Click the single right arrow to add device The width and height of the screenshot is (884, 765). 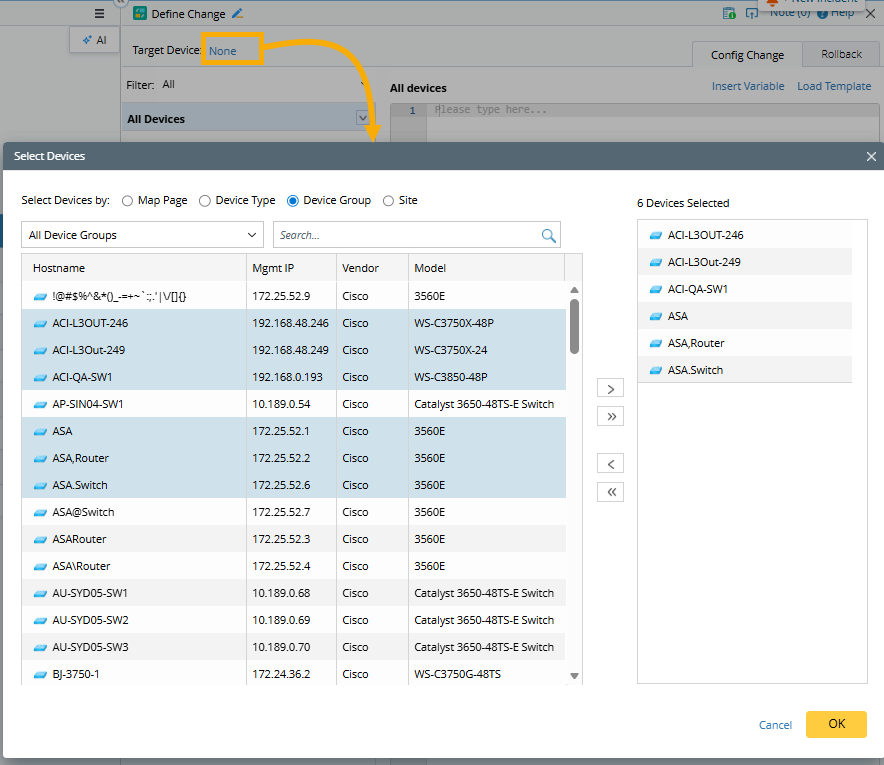610,388
